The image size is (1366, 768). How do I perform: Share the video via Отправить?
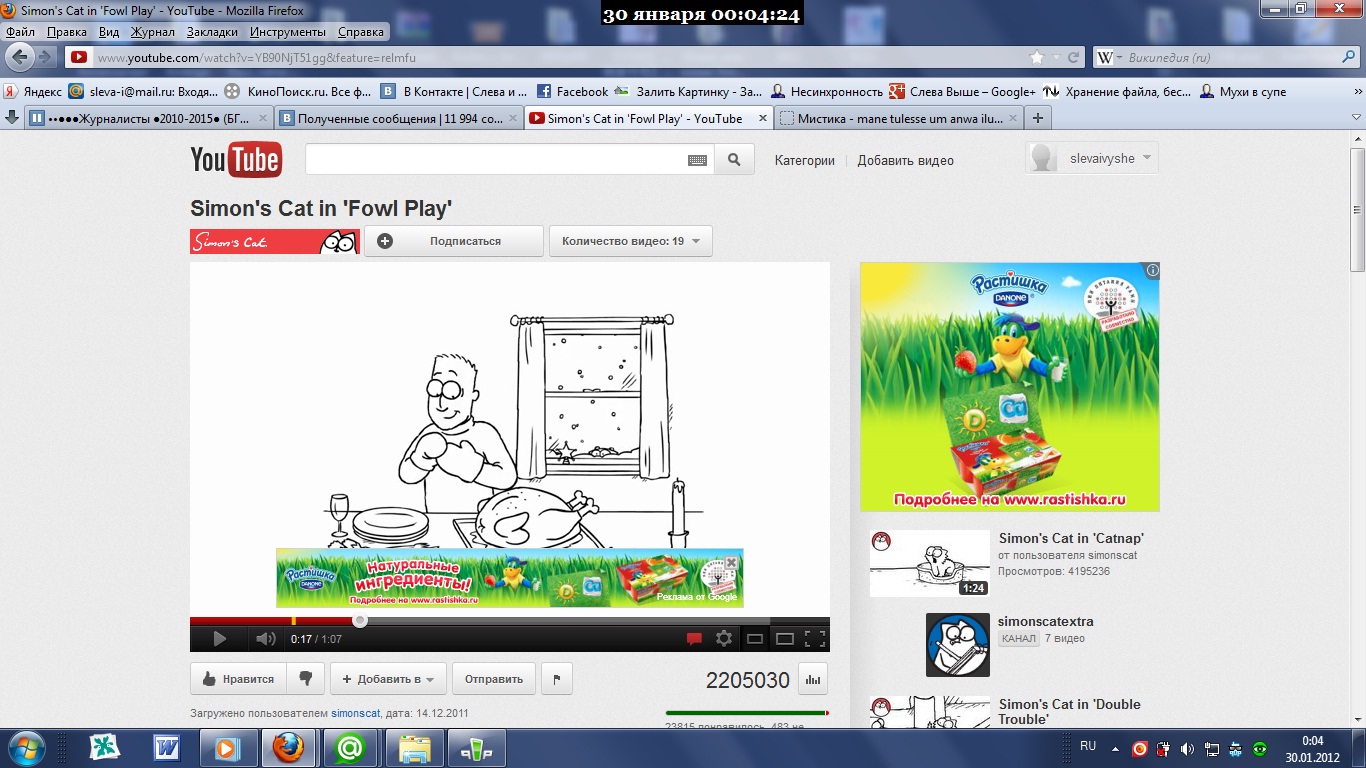pos(494,679)
